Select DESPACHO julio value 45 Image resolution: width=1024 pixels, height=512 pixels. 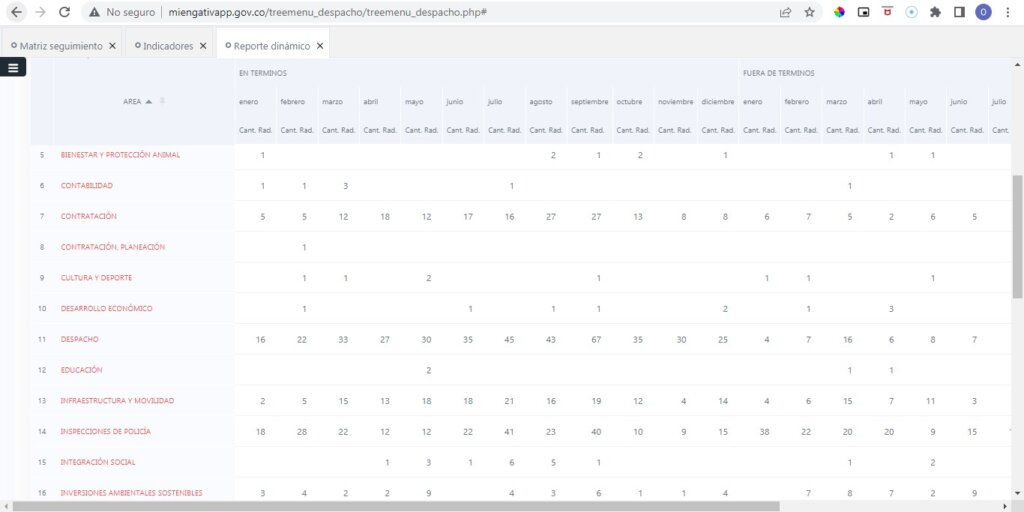[509, 340]
